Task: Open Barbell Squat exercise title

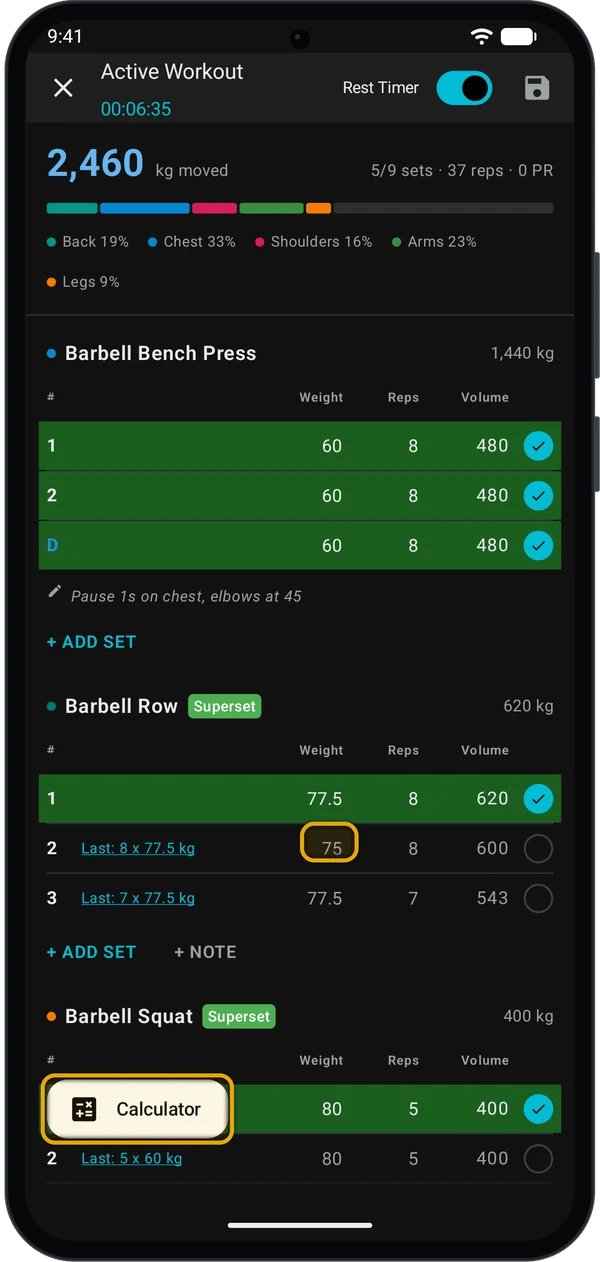Action: point(129,1016)
